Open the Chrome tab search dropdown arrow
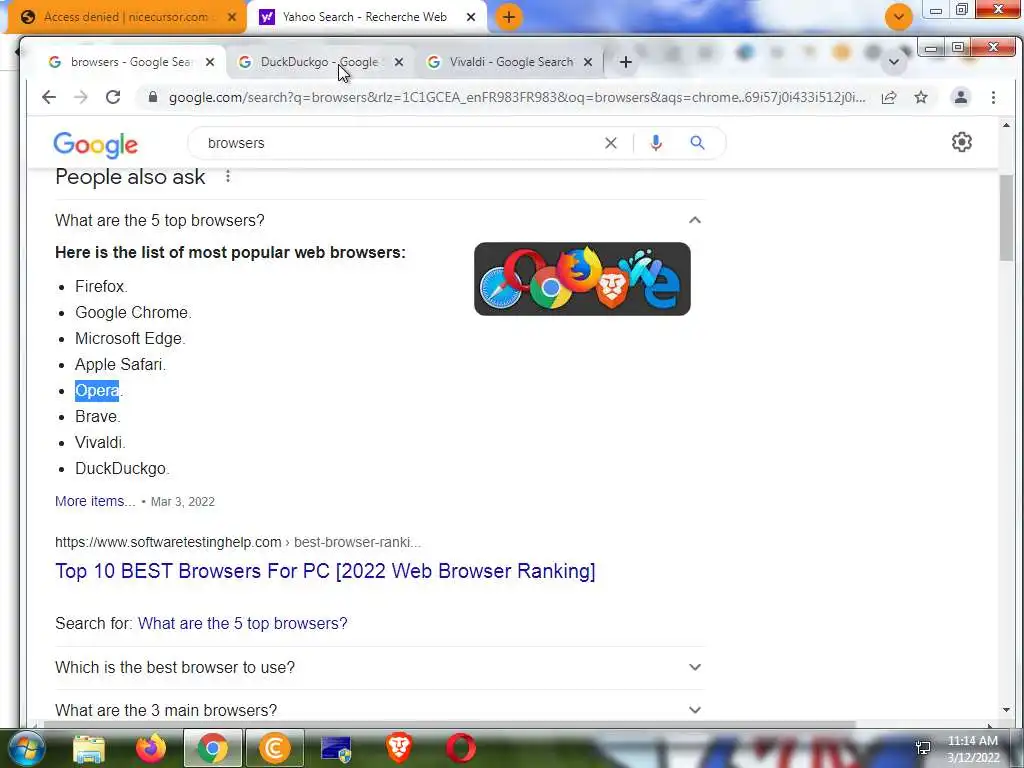The image size is (1024, 768). coord(894,62)
